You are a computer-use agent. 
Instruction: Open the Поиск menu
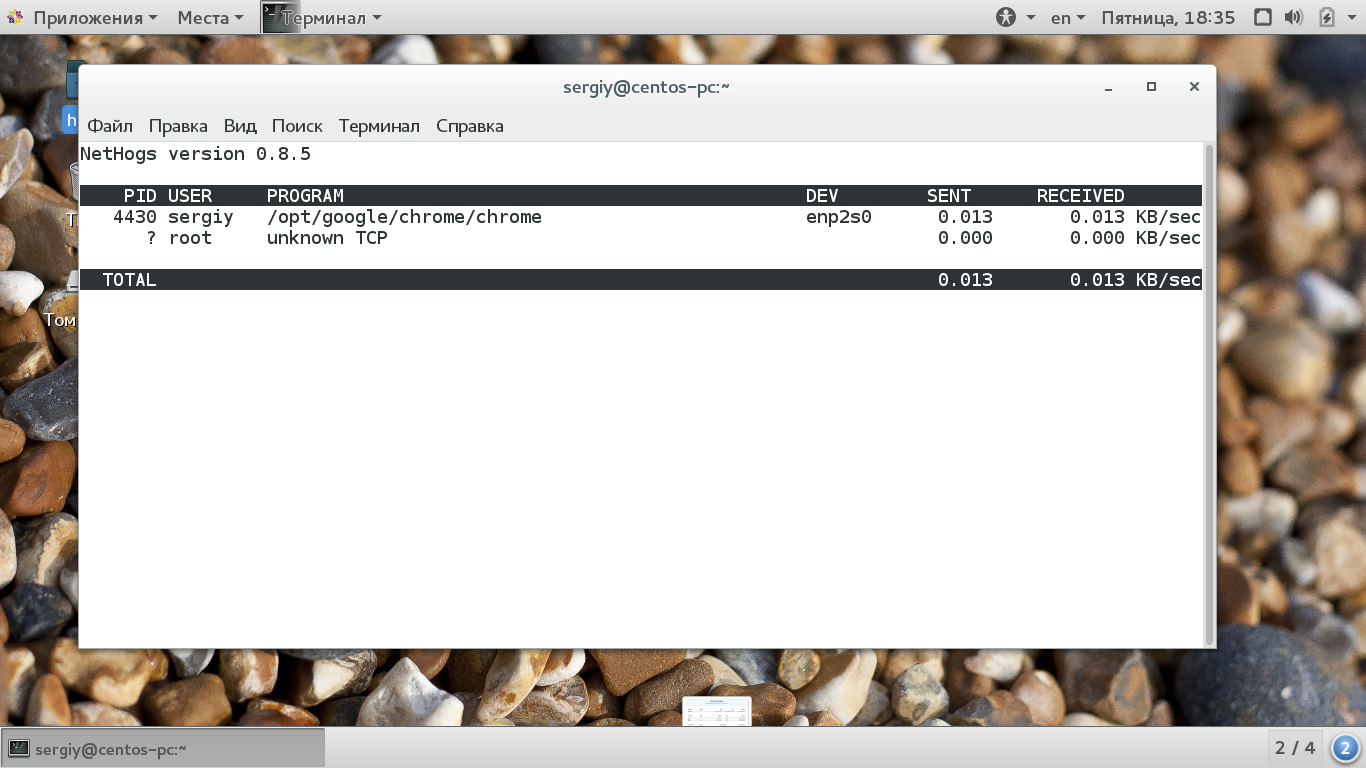pos(297,126)
